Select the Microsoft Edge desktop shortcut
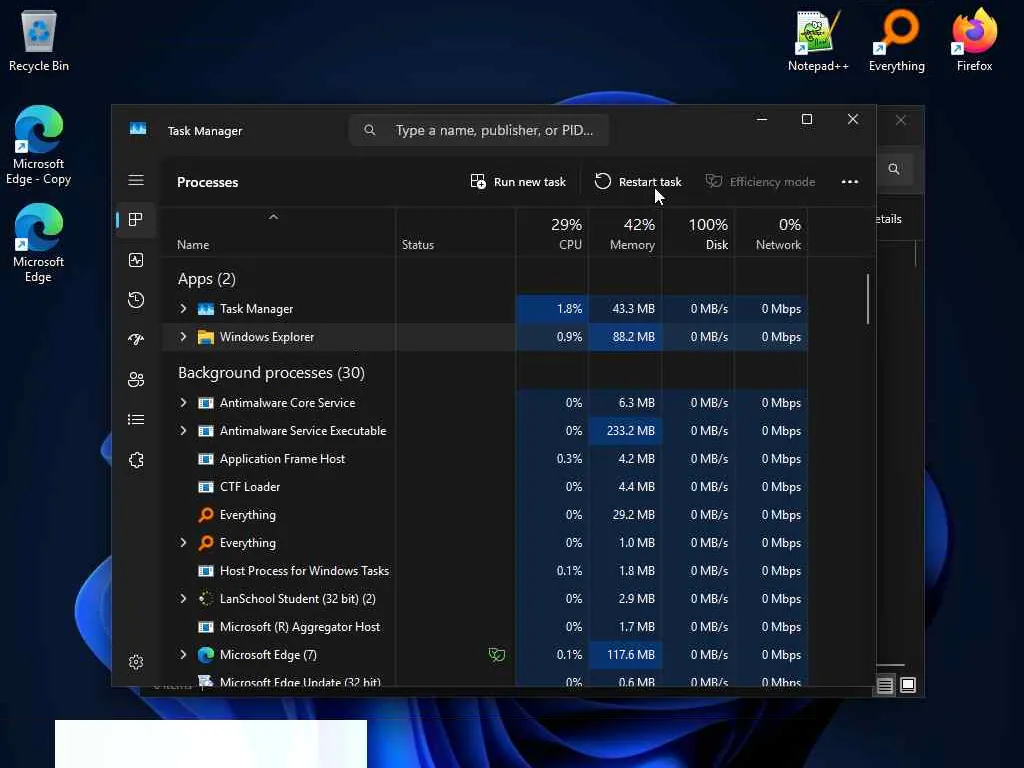Screen dimensions: 1024x768 39,244
